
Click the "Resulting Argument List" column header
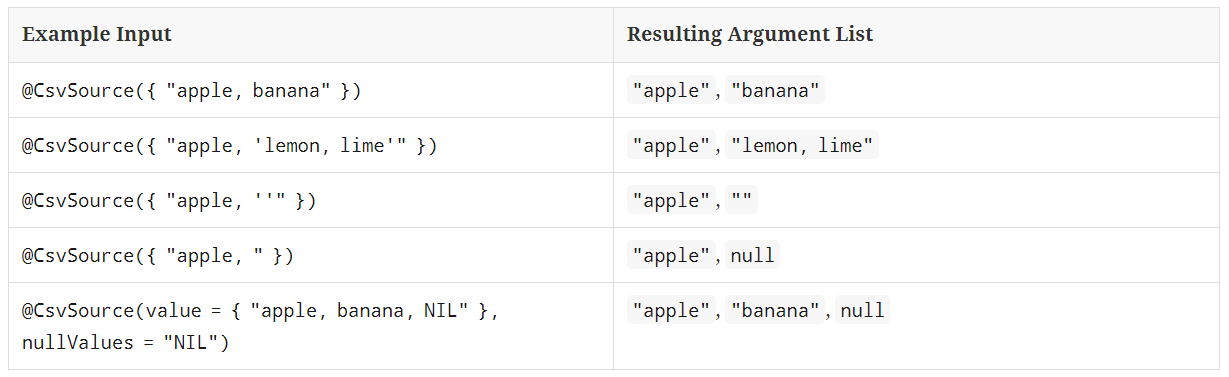pos(750,34)
